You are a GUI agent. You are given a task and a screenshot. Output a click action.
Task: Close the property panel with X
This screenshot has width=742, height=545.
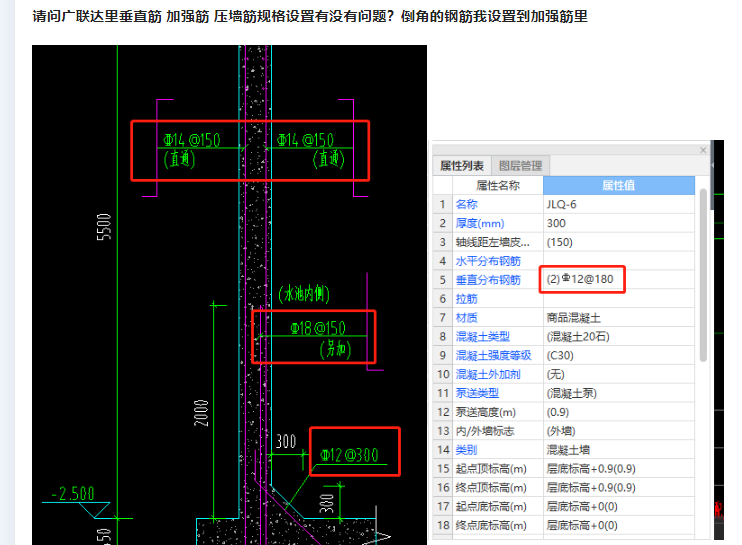(x=703, y=150)
